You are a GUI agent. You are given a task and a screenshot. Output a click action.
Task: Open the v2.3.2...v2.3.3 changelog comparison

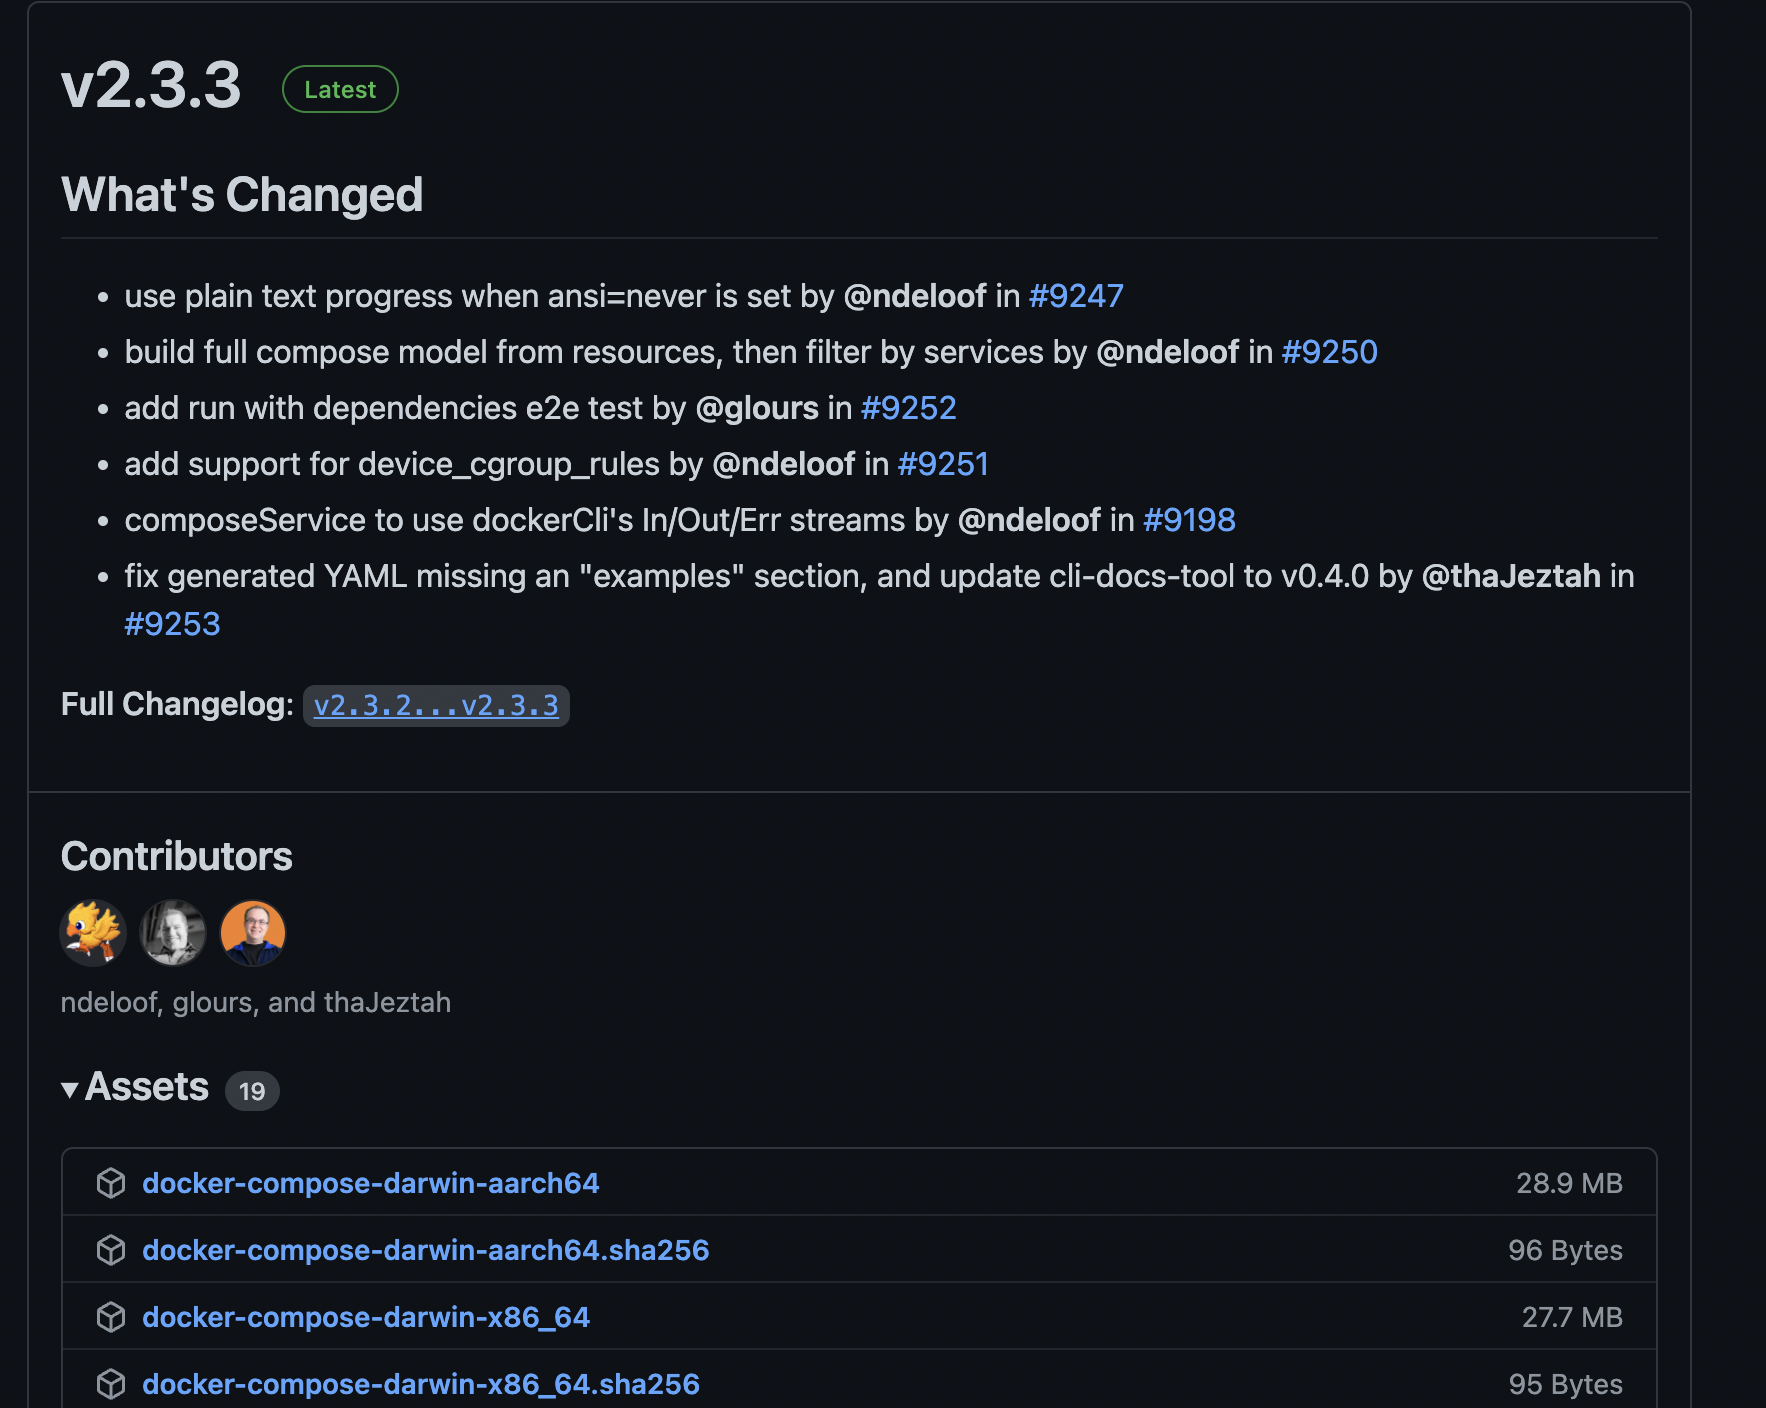(x=436, y=706)
